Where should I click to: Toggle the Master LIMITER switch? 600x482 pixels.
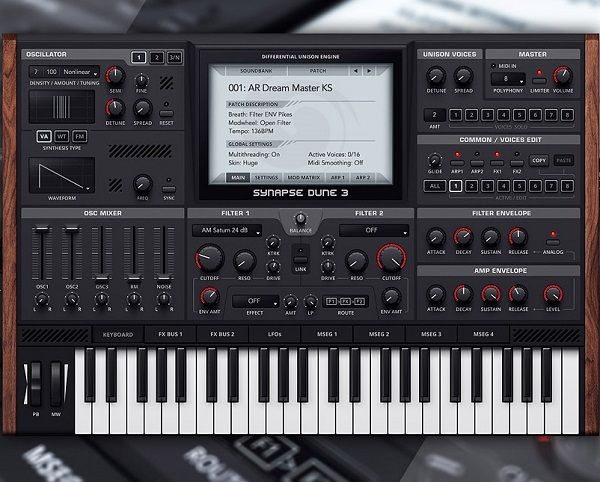[x=539, y=81]
